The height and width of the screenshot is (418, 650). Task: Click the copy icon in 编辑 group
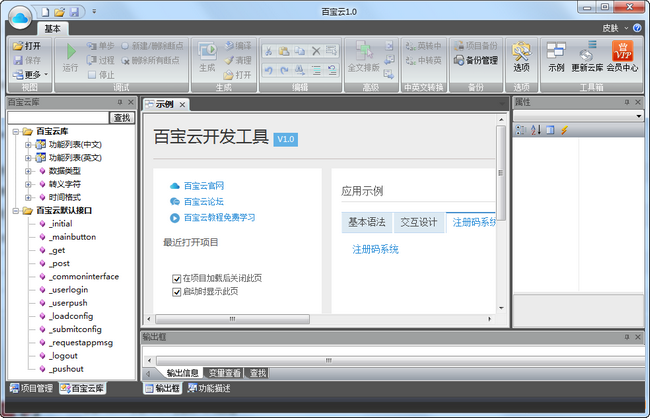(x=300, y=51)
